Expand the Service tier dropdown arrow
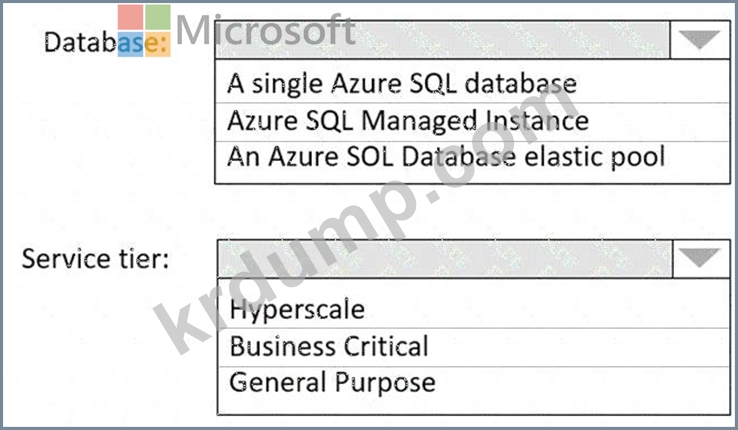 tap(701, 258)
